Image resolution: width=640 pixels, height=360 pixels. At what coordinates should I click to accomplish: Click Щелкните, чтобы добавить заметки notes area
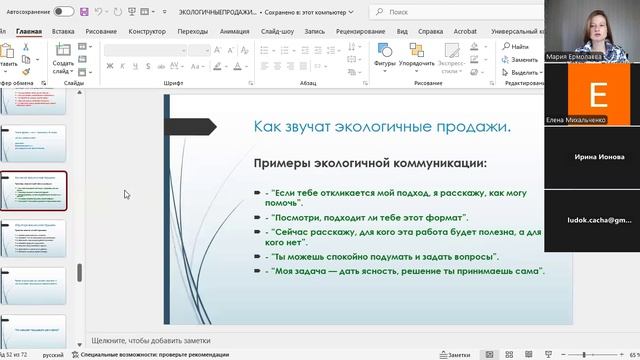click(x=151, y=340)
